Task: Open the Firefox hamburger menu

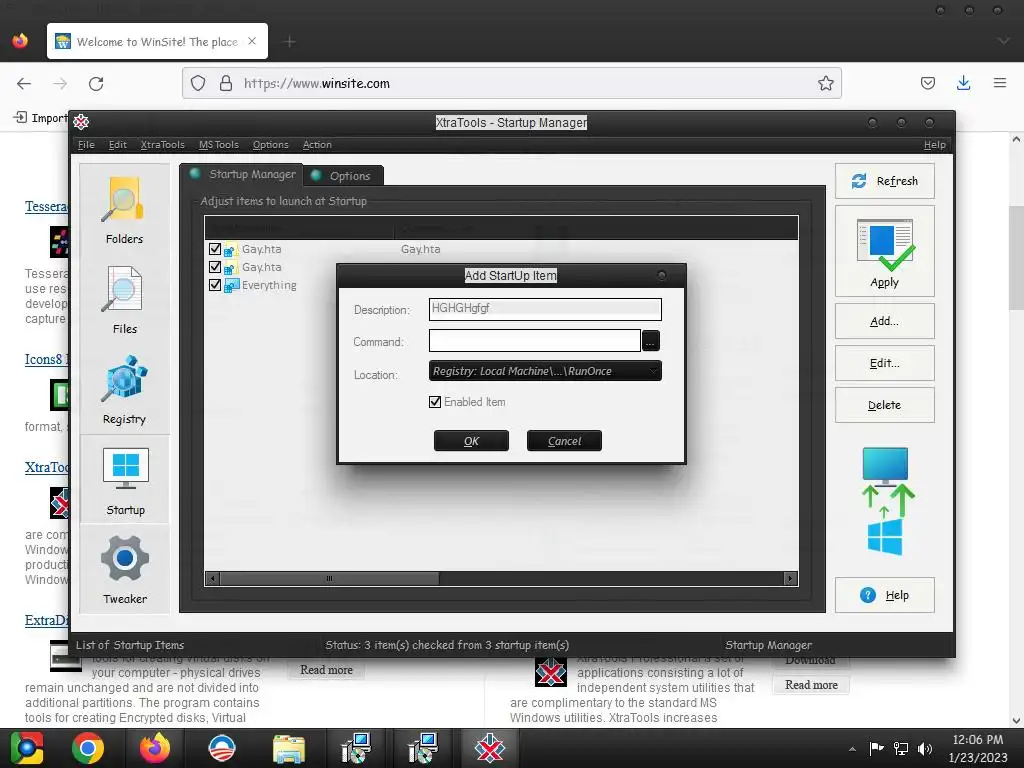Action: [x=1000, y=83]
